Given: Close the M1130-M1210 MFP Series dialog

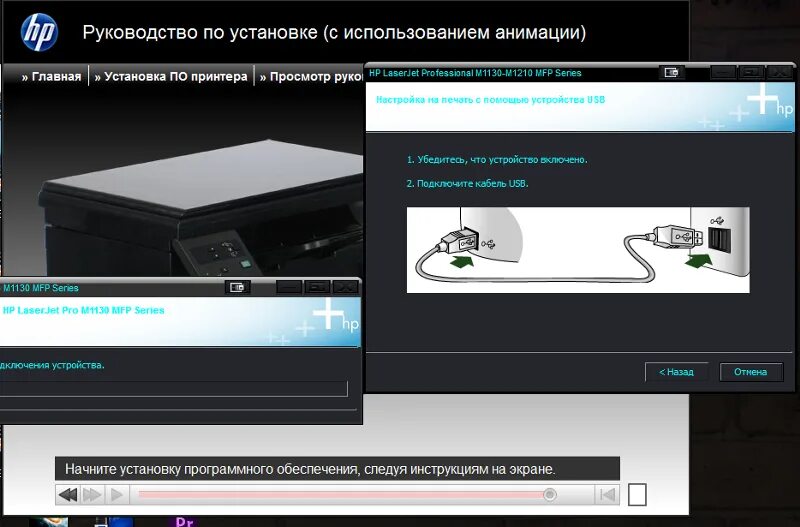Looking at the screenshot, I should point(779,72).
